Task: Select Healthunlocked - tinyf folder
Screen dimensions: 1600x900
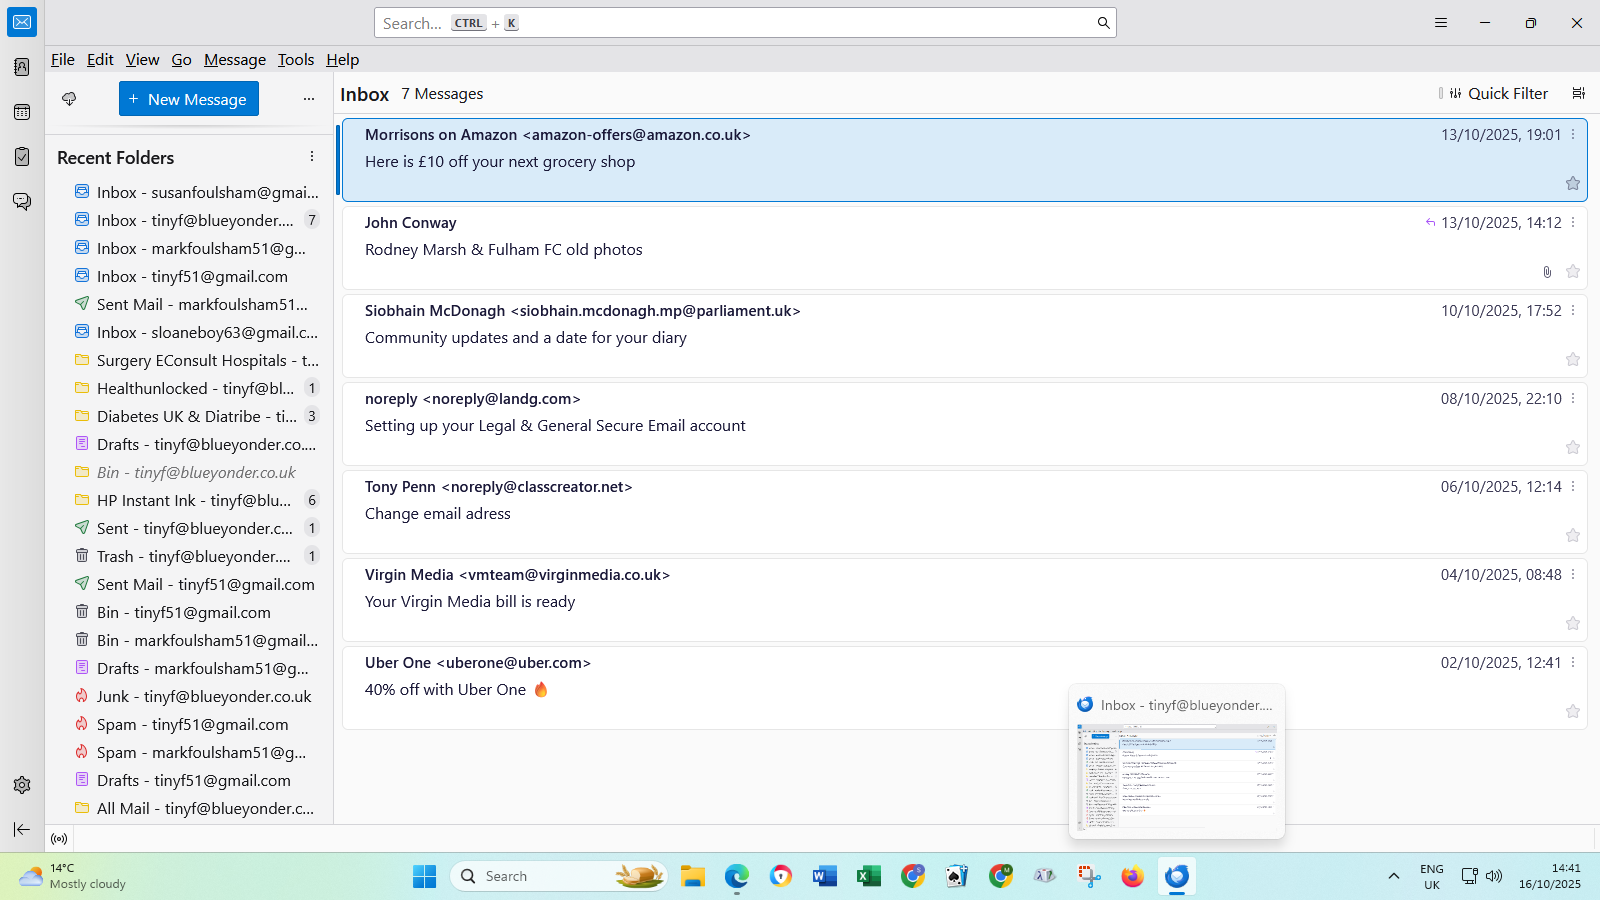Action: click(x=197, y=388)
